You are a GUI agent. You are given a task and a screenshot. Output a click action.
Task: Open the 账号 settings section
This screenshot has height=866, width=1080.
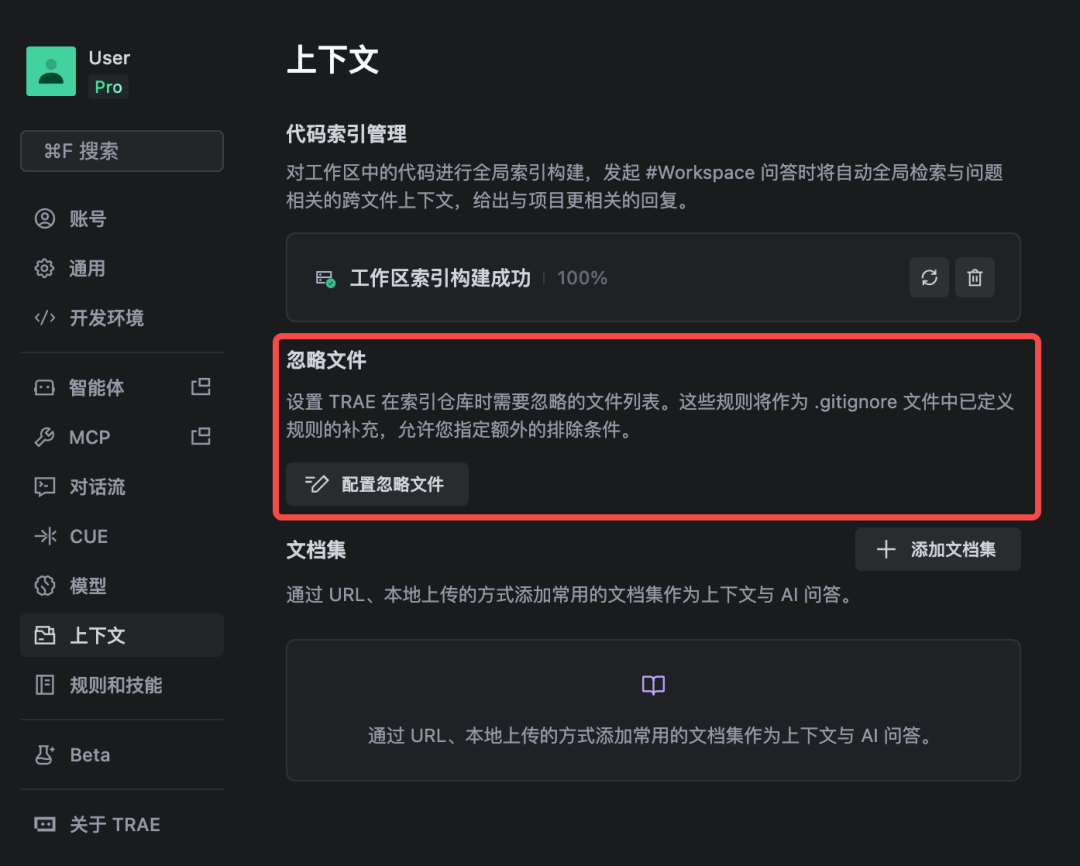(x=87, y=219)
